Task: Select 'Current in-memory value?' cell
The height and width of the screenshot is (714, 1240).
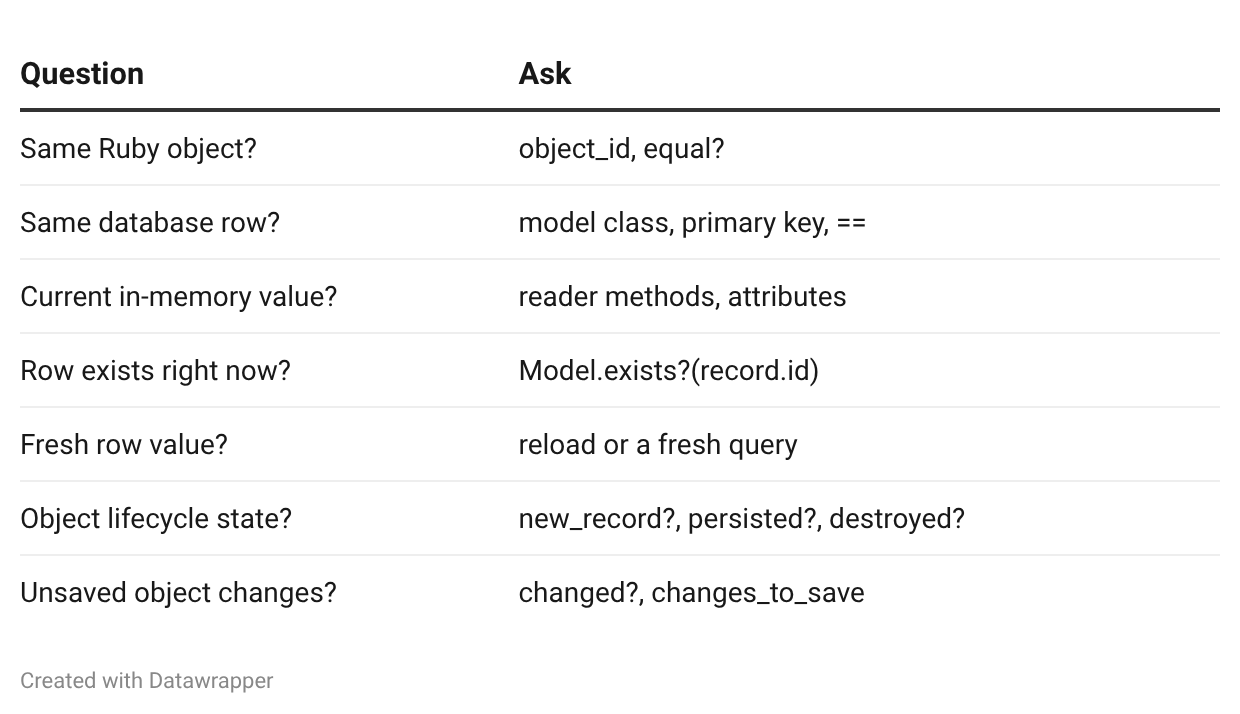Action: (x=179, y=297)
